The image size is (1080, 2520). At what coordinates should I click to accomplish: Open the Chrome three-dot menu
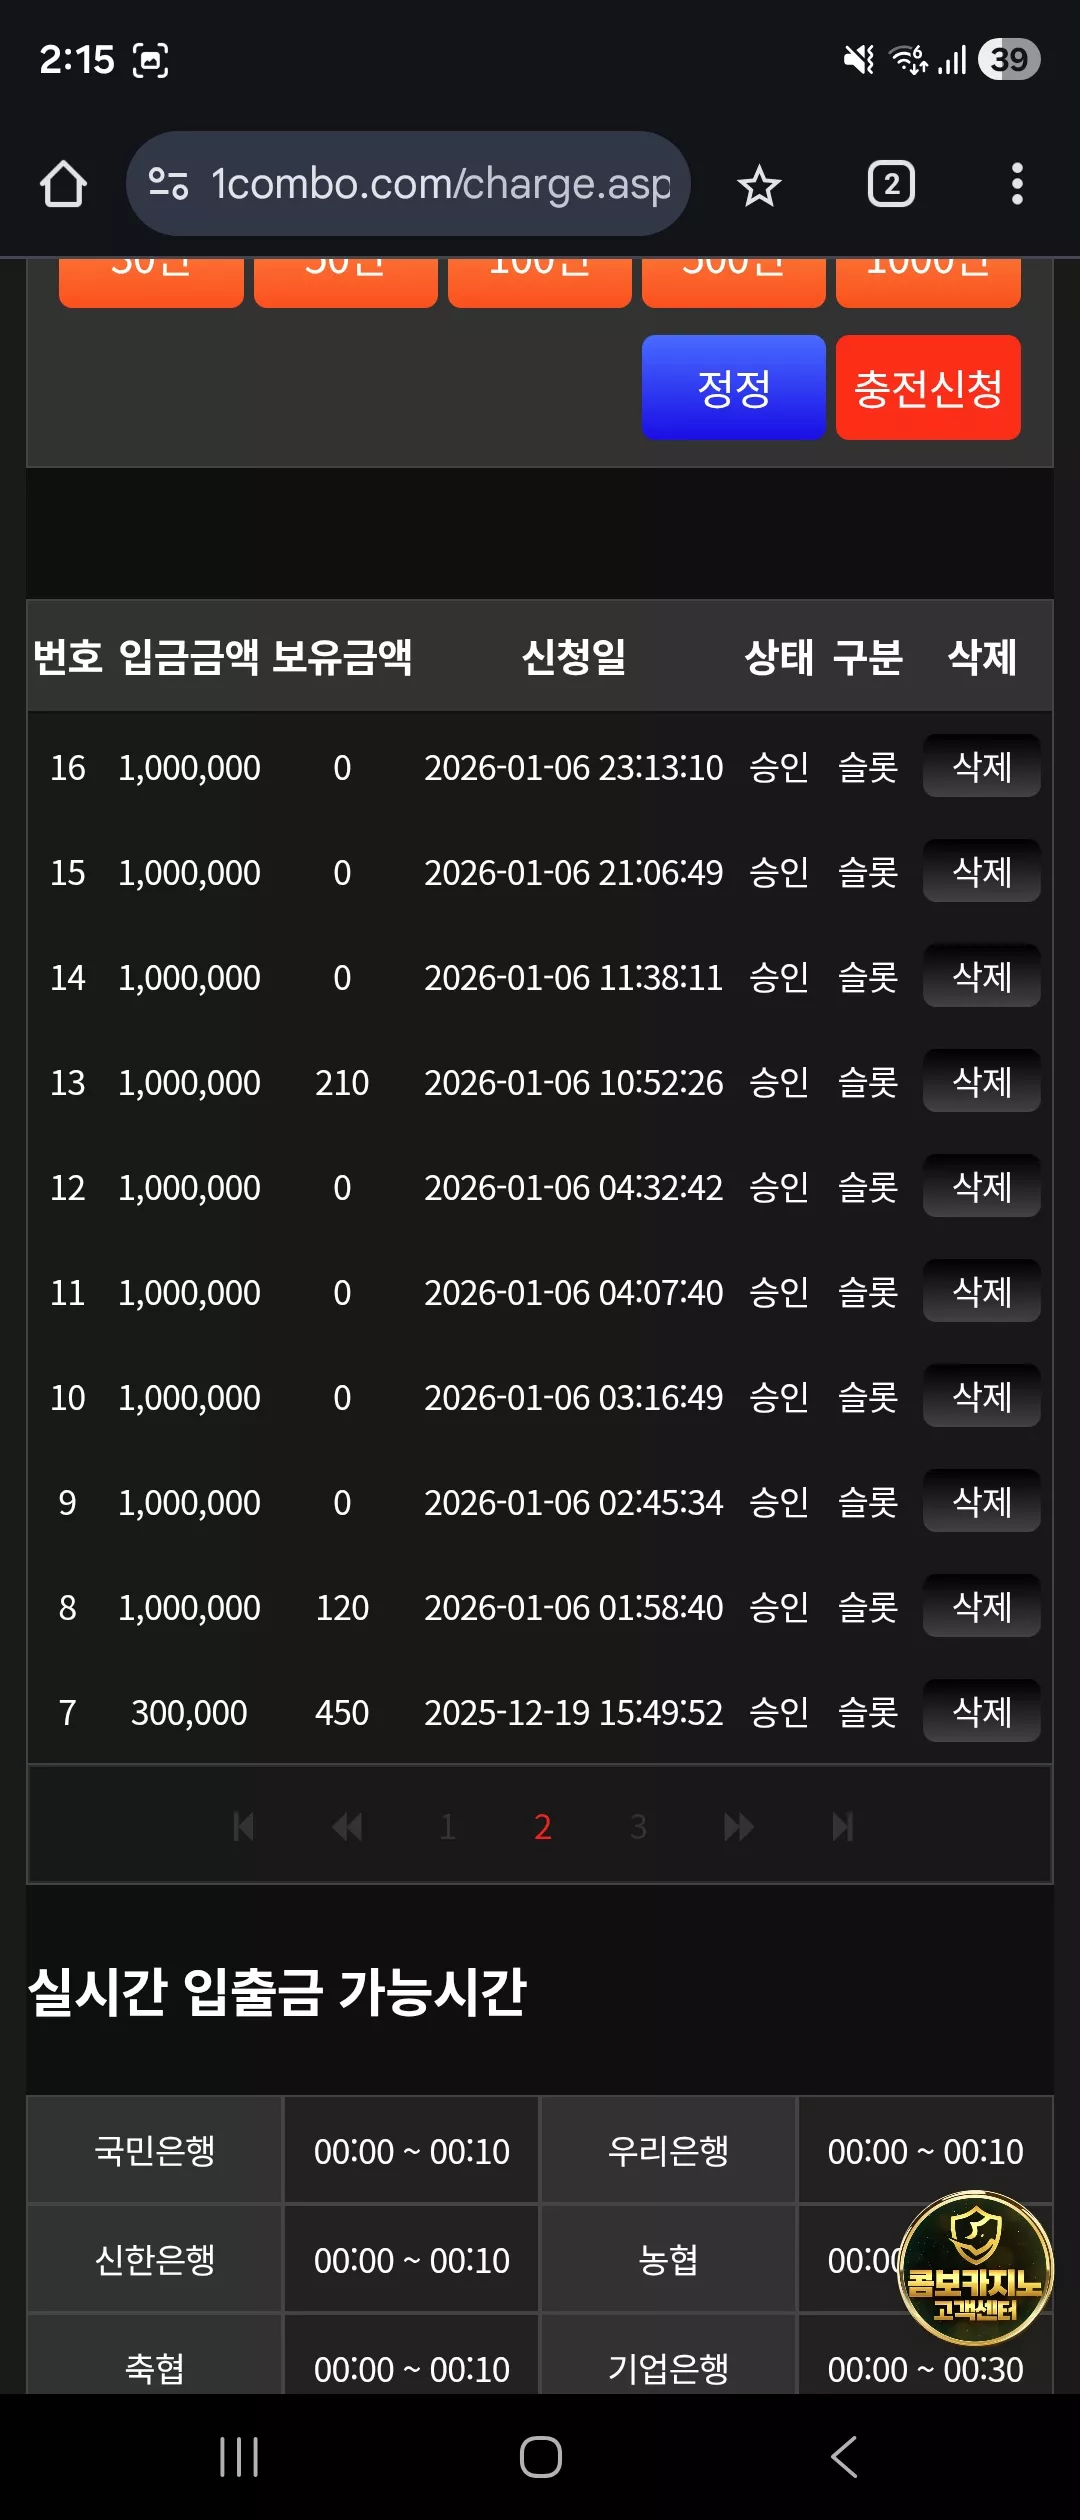(x=1017, y=184)
